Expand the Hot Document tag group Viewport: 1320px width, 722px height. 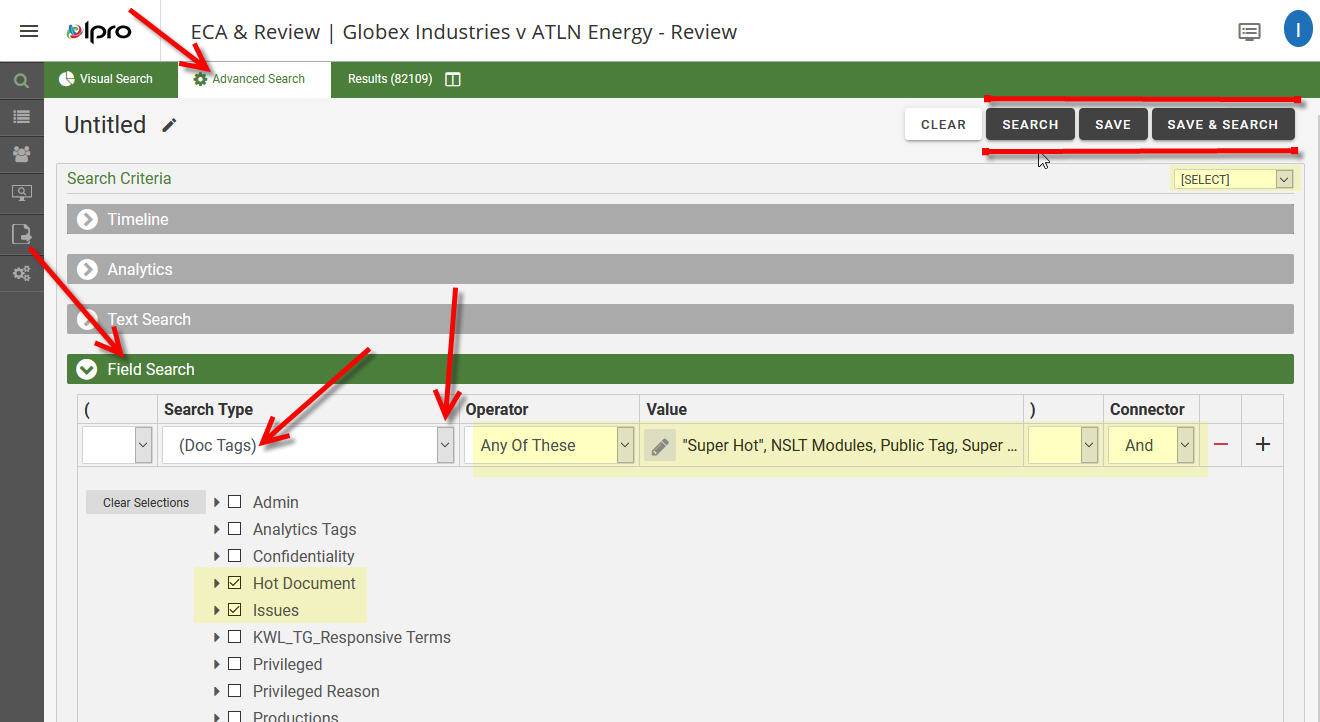coord(217,583)
